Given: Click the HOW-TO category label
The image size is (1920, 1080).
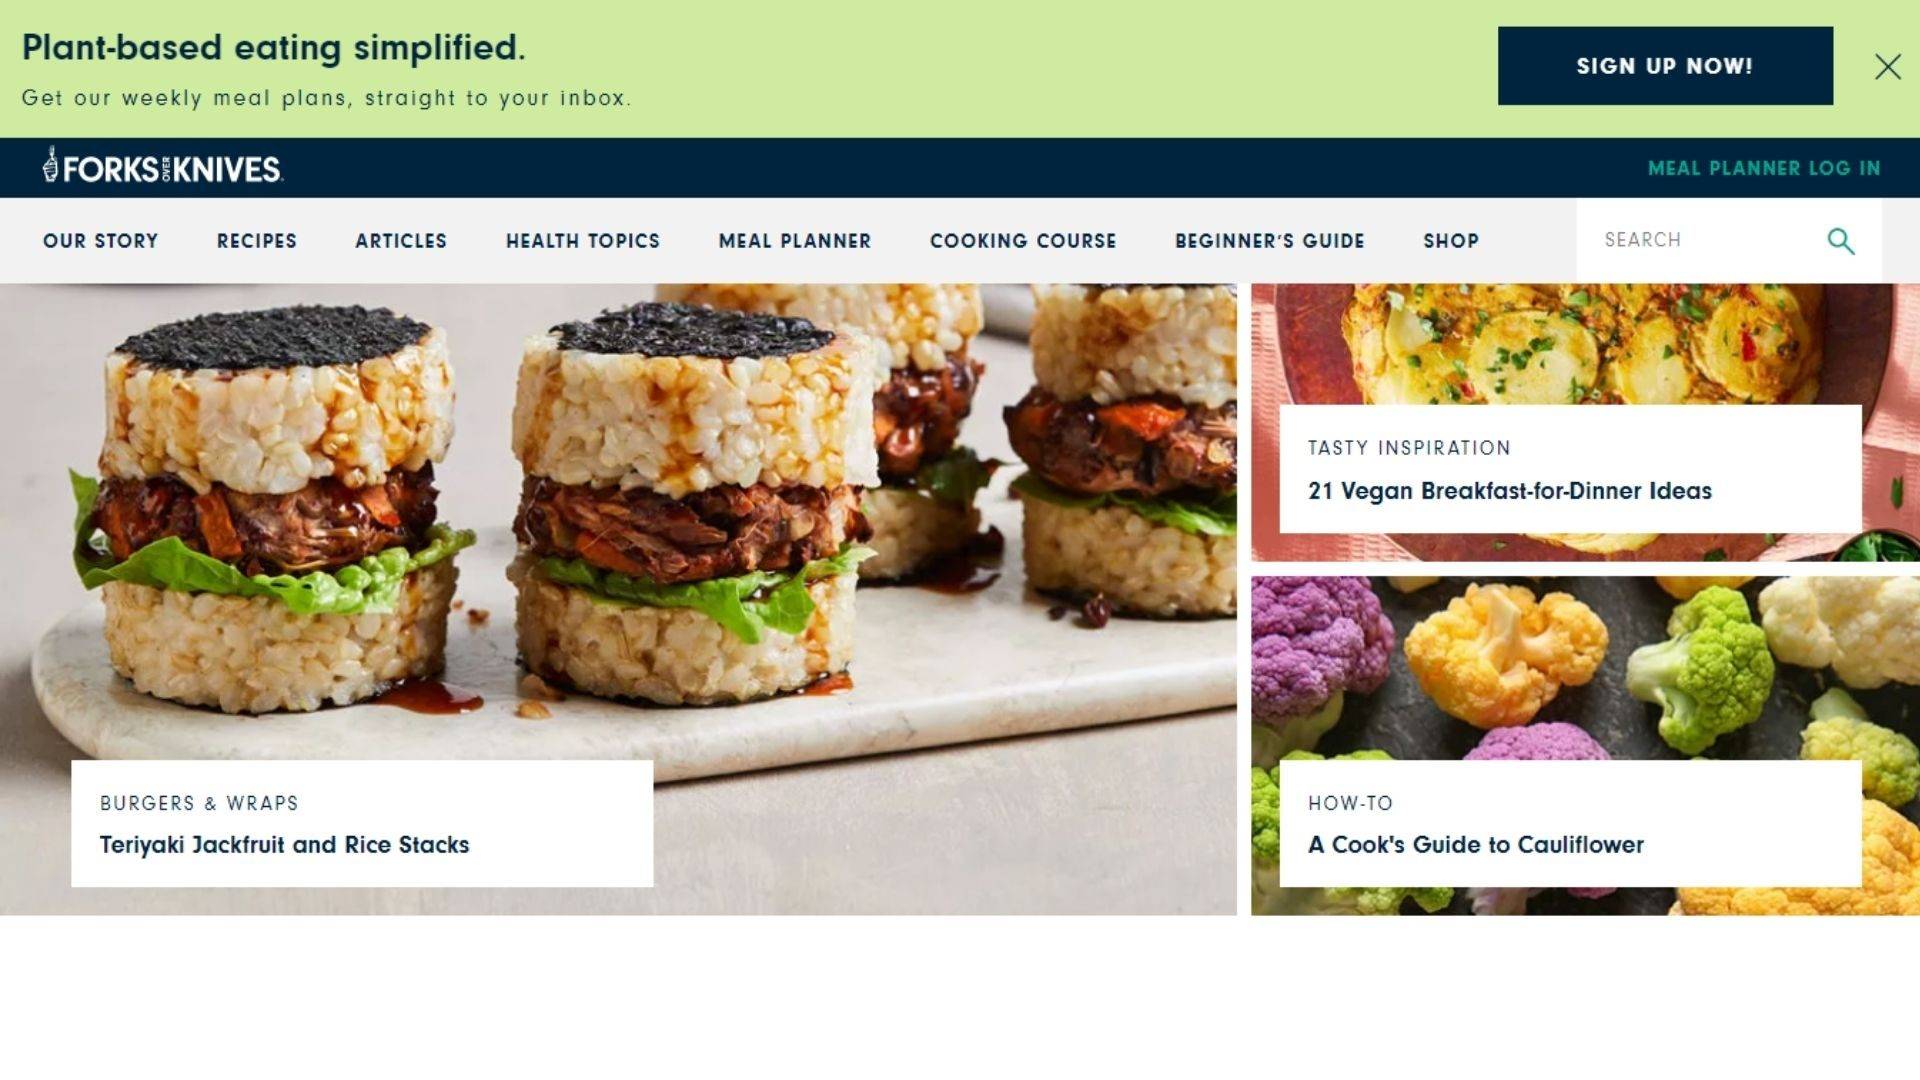Looking at the screenshot, I should (1348, 802).
